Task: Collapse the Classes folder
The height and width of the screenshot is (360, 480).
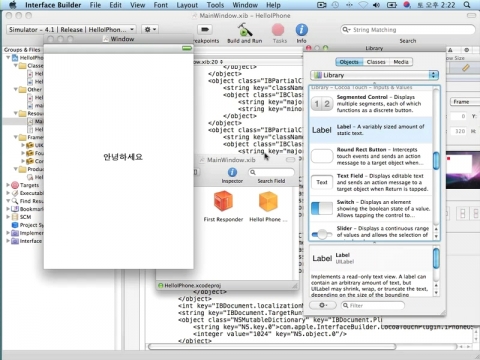Action: point(16,65)
